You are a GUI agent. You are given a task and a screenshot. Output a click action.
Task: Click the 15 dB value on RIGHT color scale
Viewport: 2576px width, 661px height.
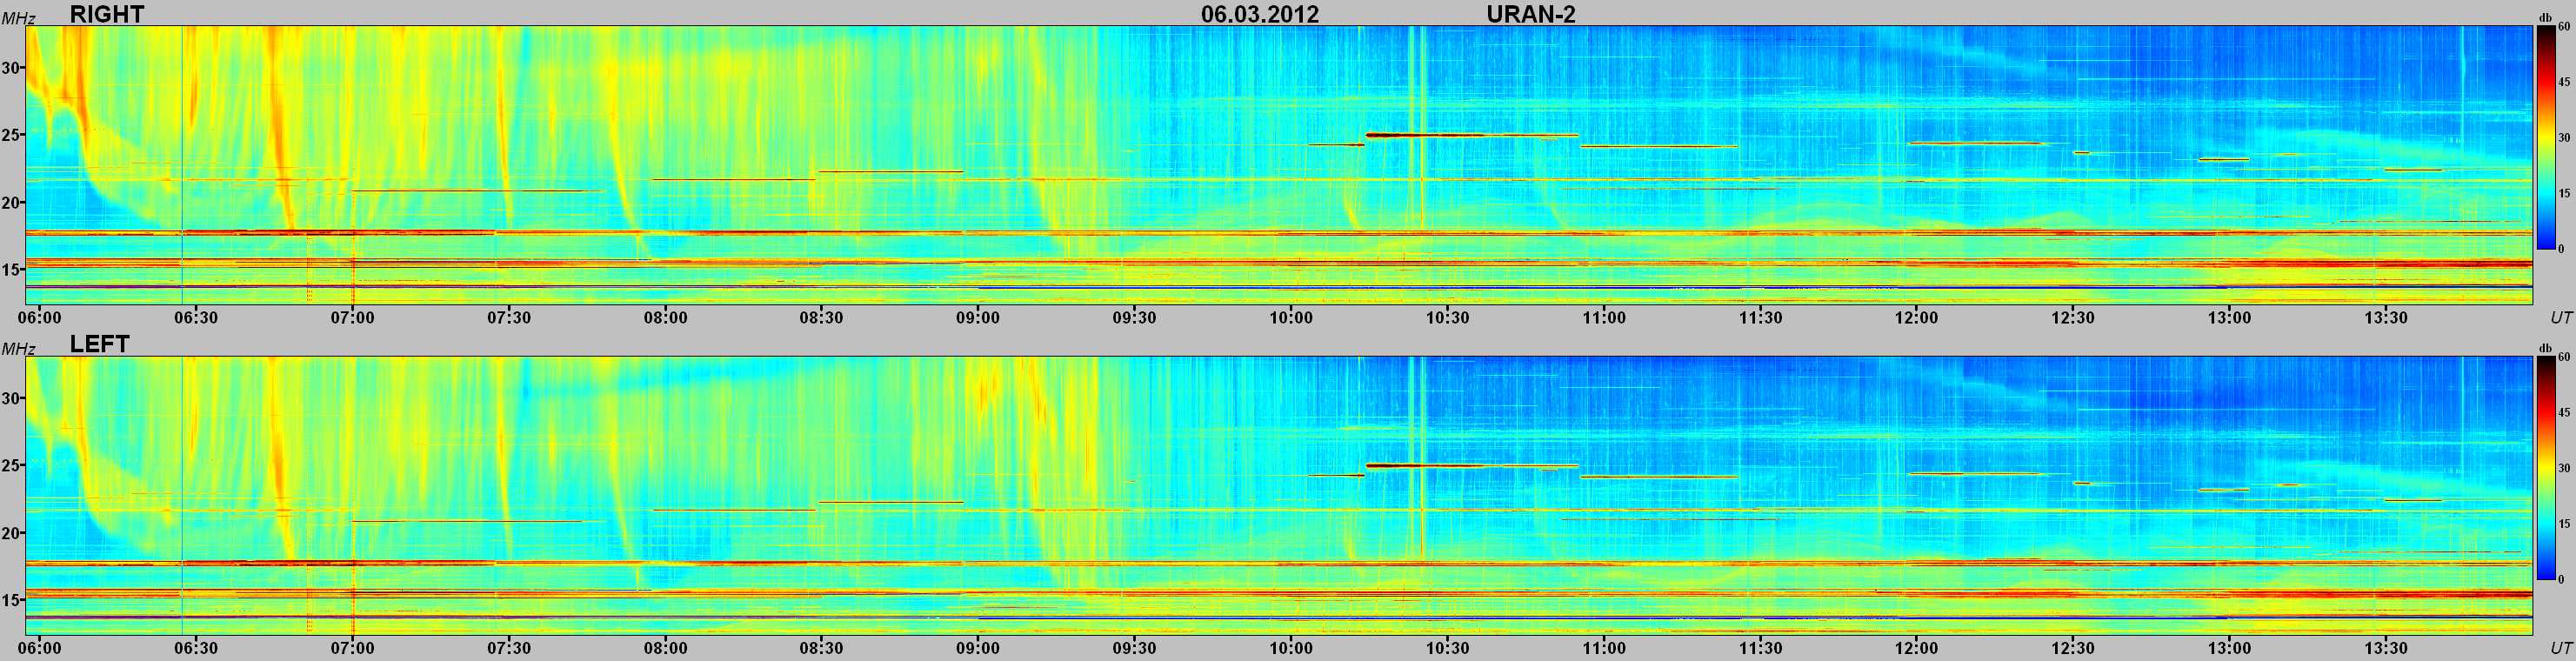[2564, 193]
